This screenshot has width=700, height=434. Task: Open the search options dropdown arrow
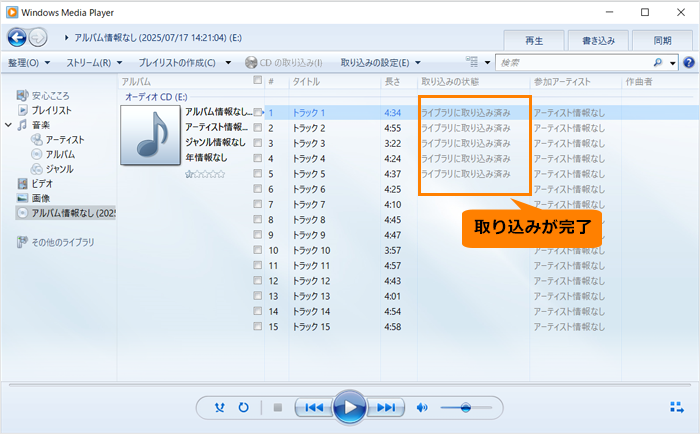tap(673, 63)
